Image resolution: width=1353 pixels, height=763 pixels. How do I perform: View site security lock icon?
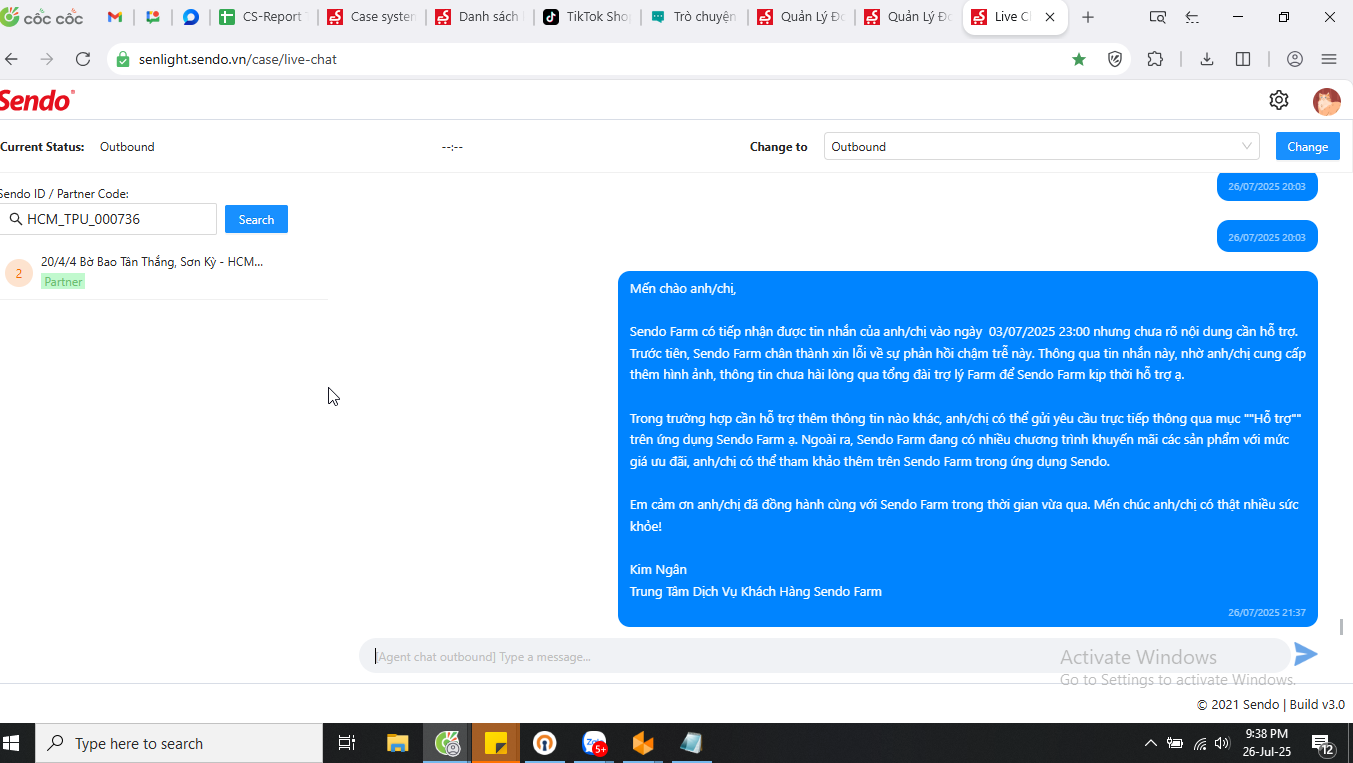[x=123, y=59]
